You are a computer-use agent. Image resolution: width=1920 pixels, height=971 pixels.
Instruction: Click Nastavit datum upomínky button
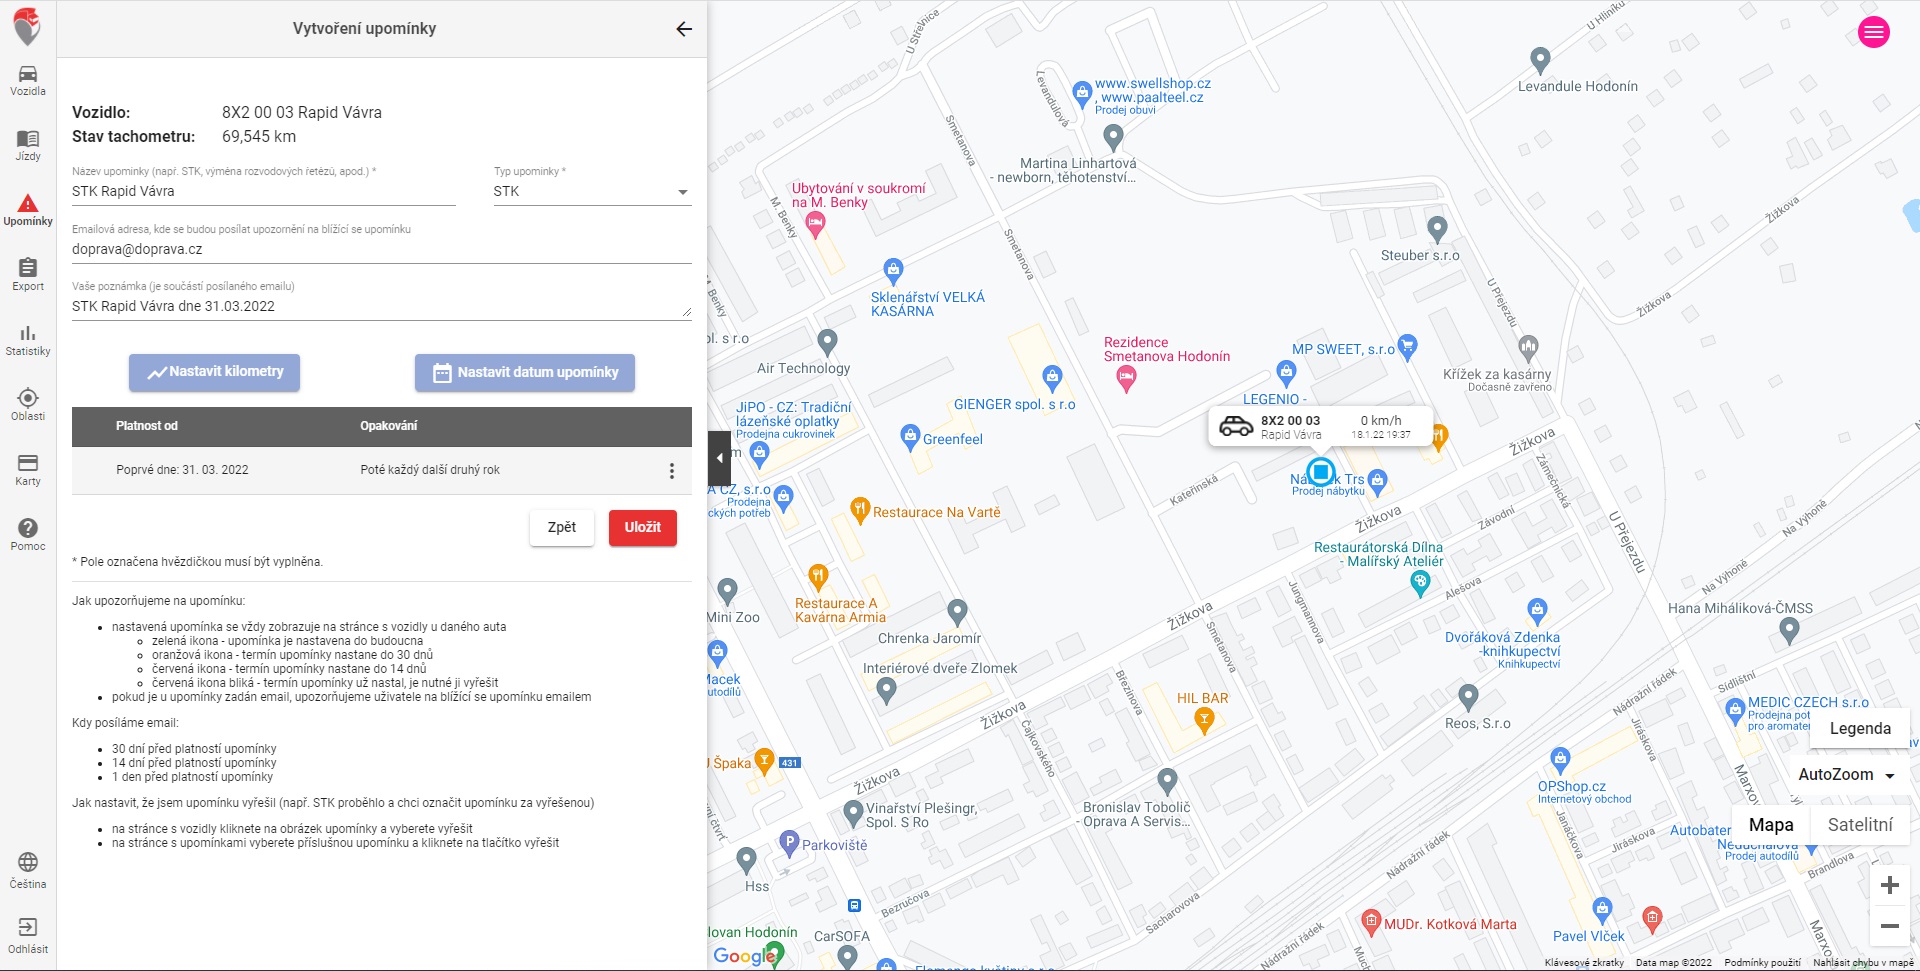click(525, 373)
